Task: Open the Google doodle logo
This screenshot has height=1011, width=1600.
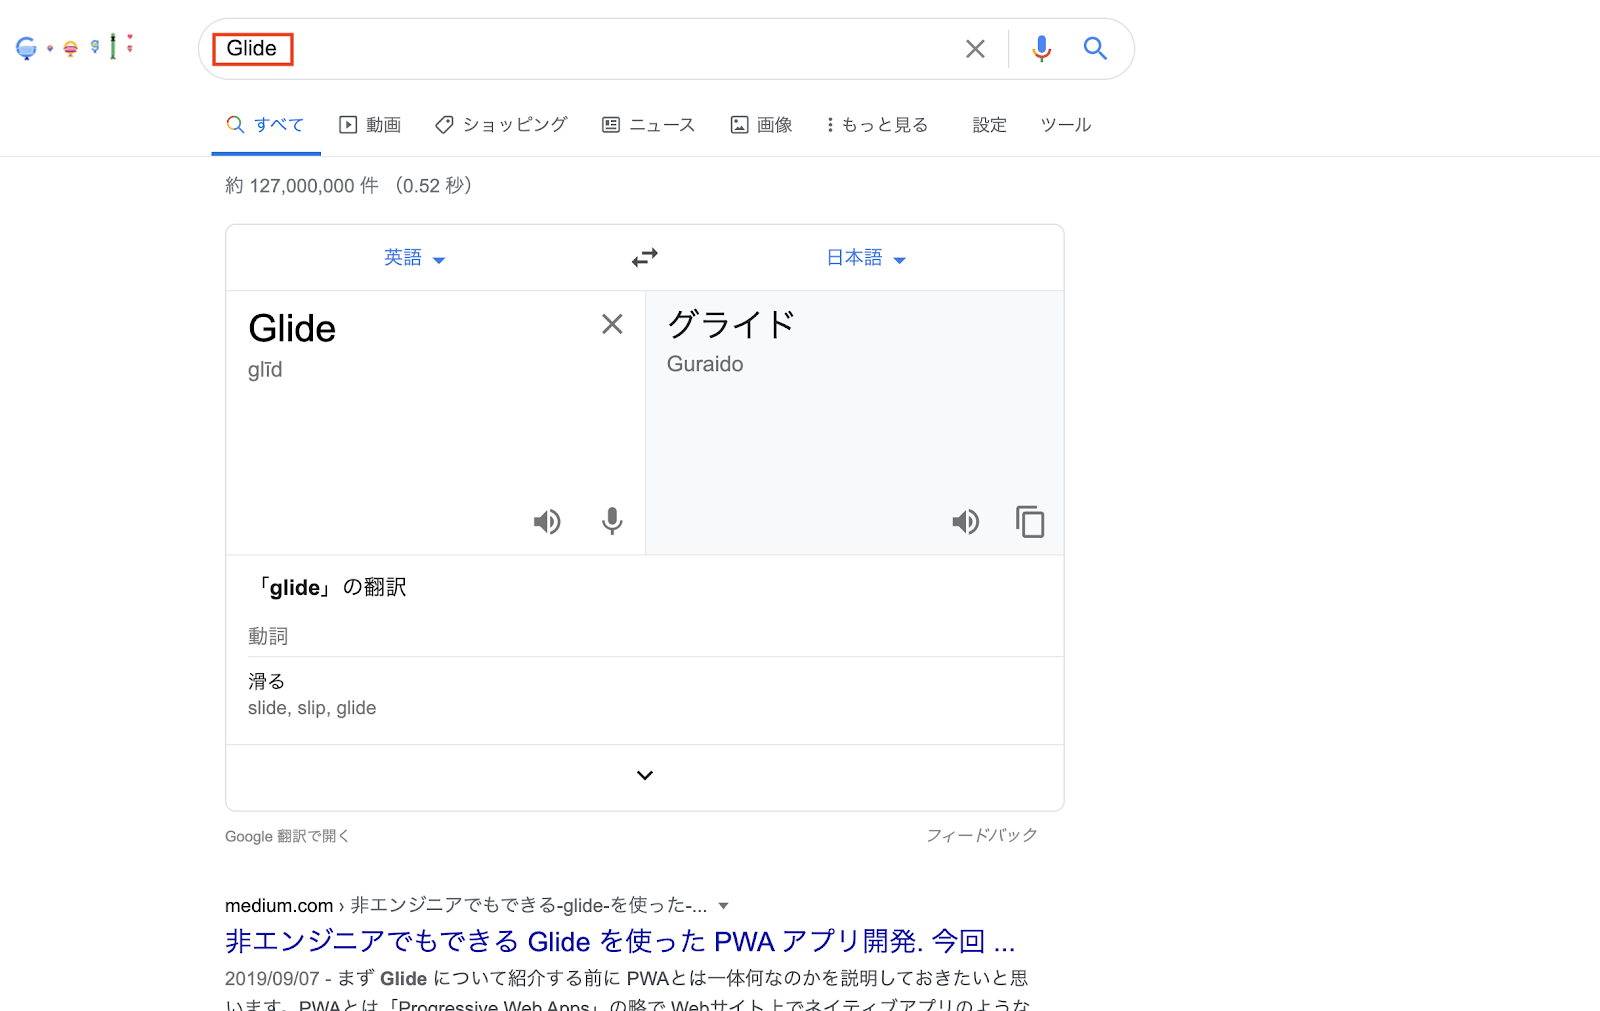Action: tap(75, 47)
